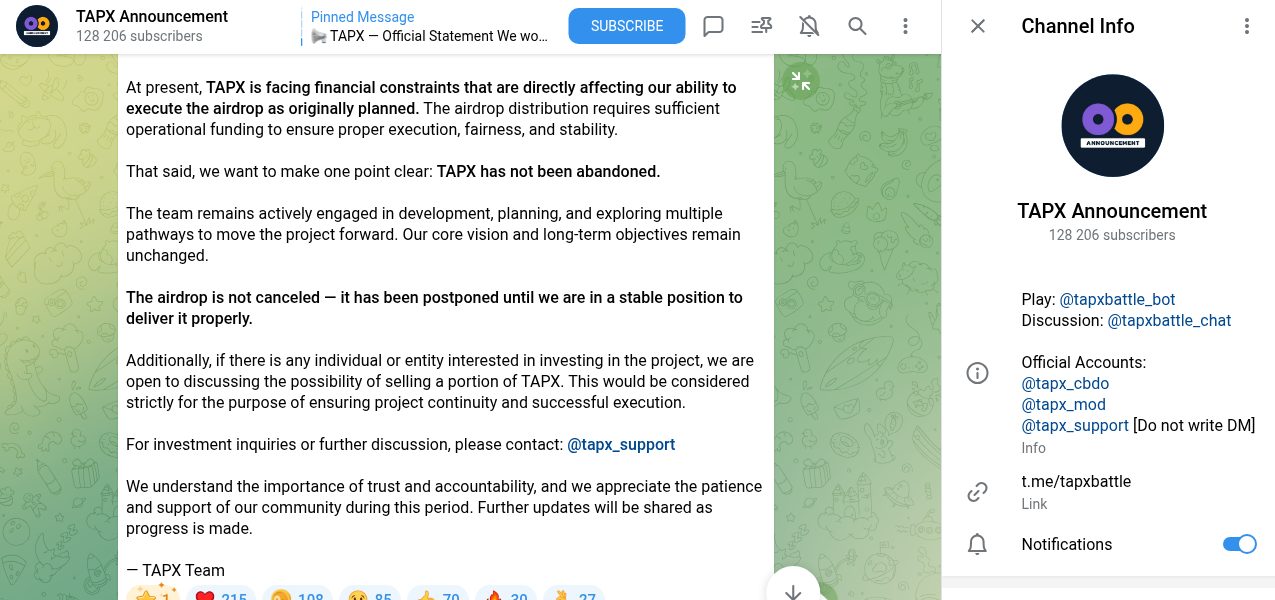Viewport: 1275px width, 600px height.
Task: Click the TAPX Announcement title in chat header
Action: pyautogui.click(x=152, y=16)
